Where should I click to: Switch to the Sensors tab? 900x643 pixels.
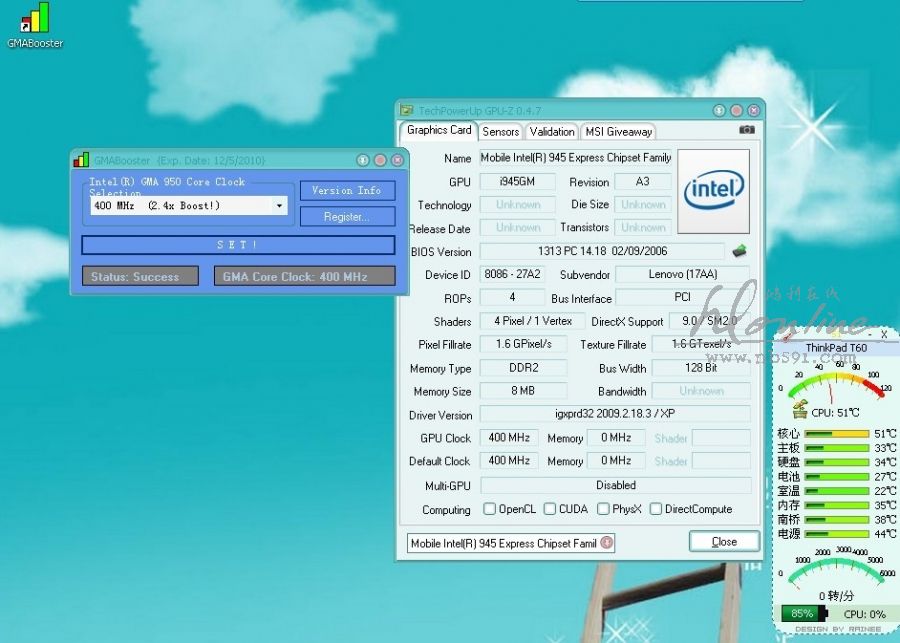click(500, 131)
